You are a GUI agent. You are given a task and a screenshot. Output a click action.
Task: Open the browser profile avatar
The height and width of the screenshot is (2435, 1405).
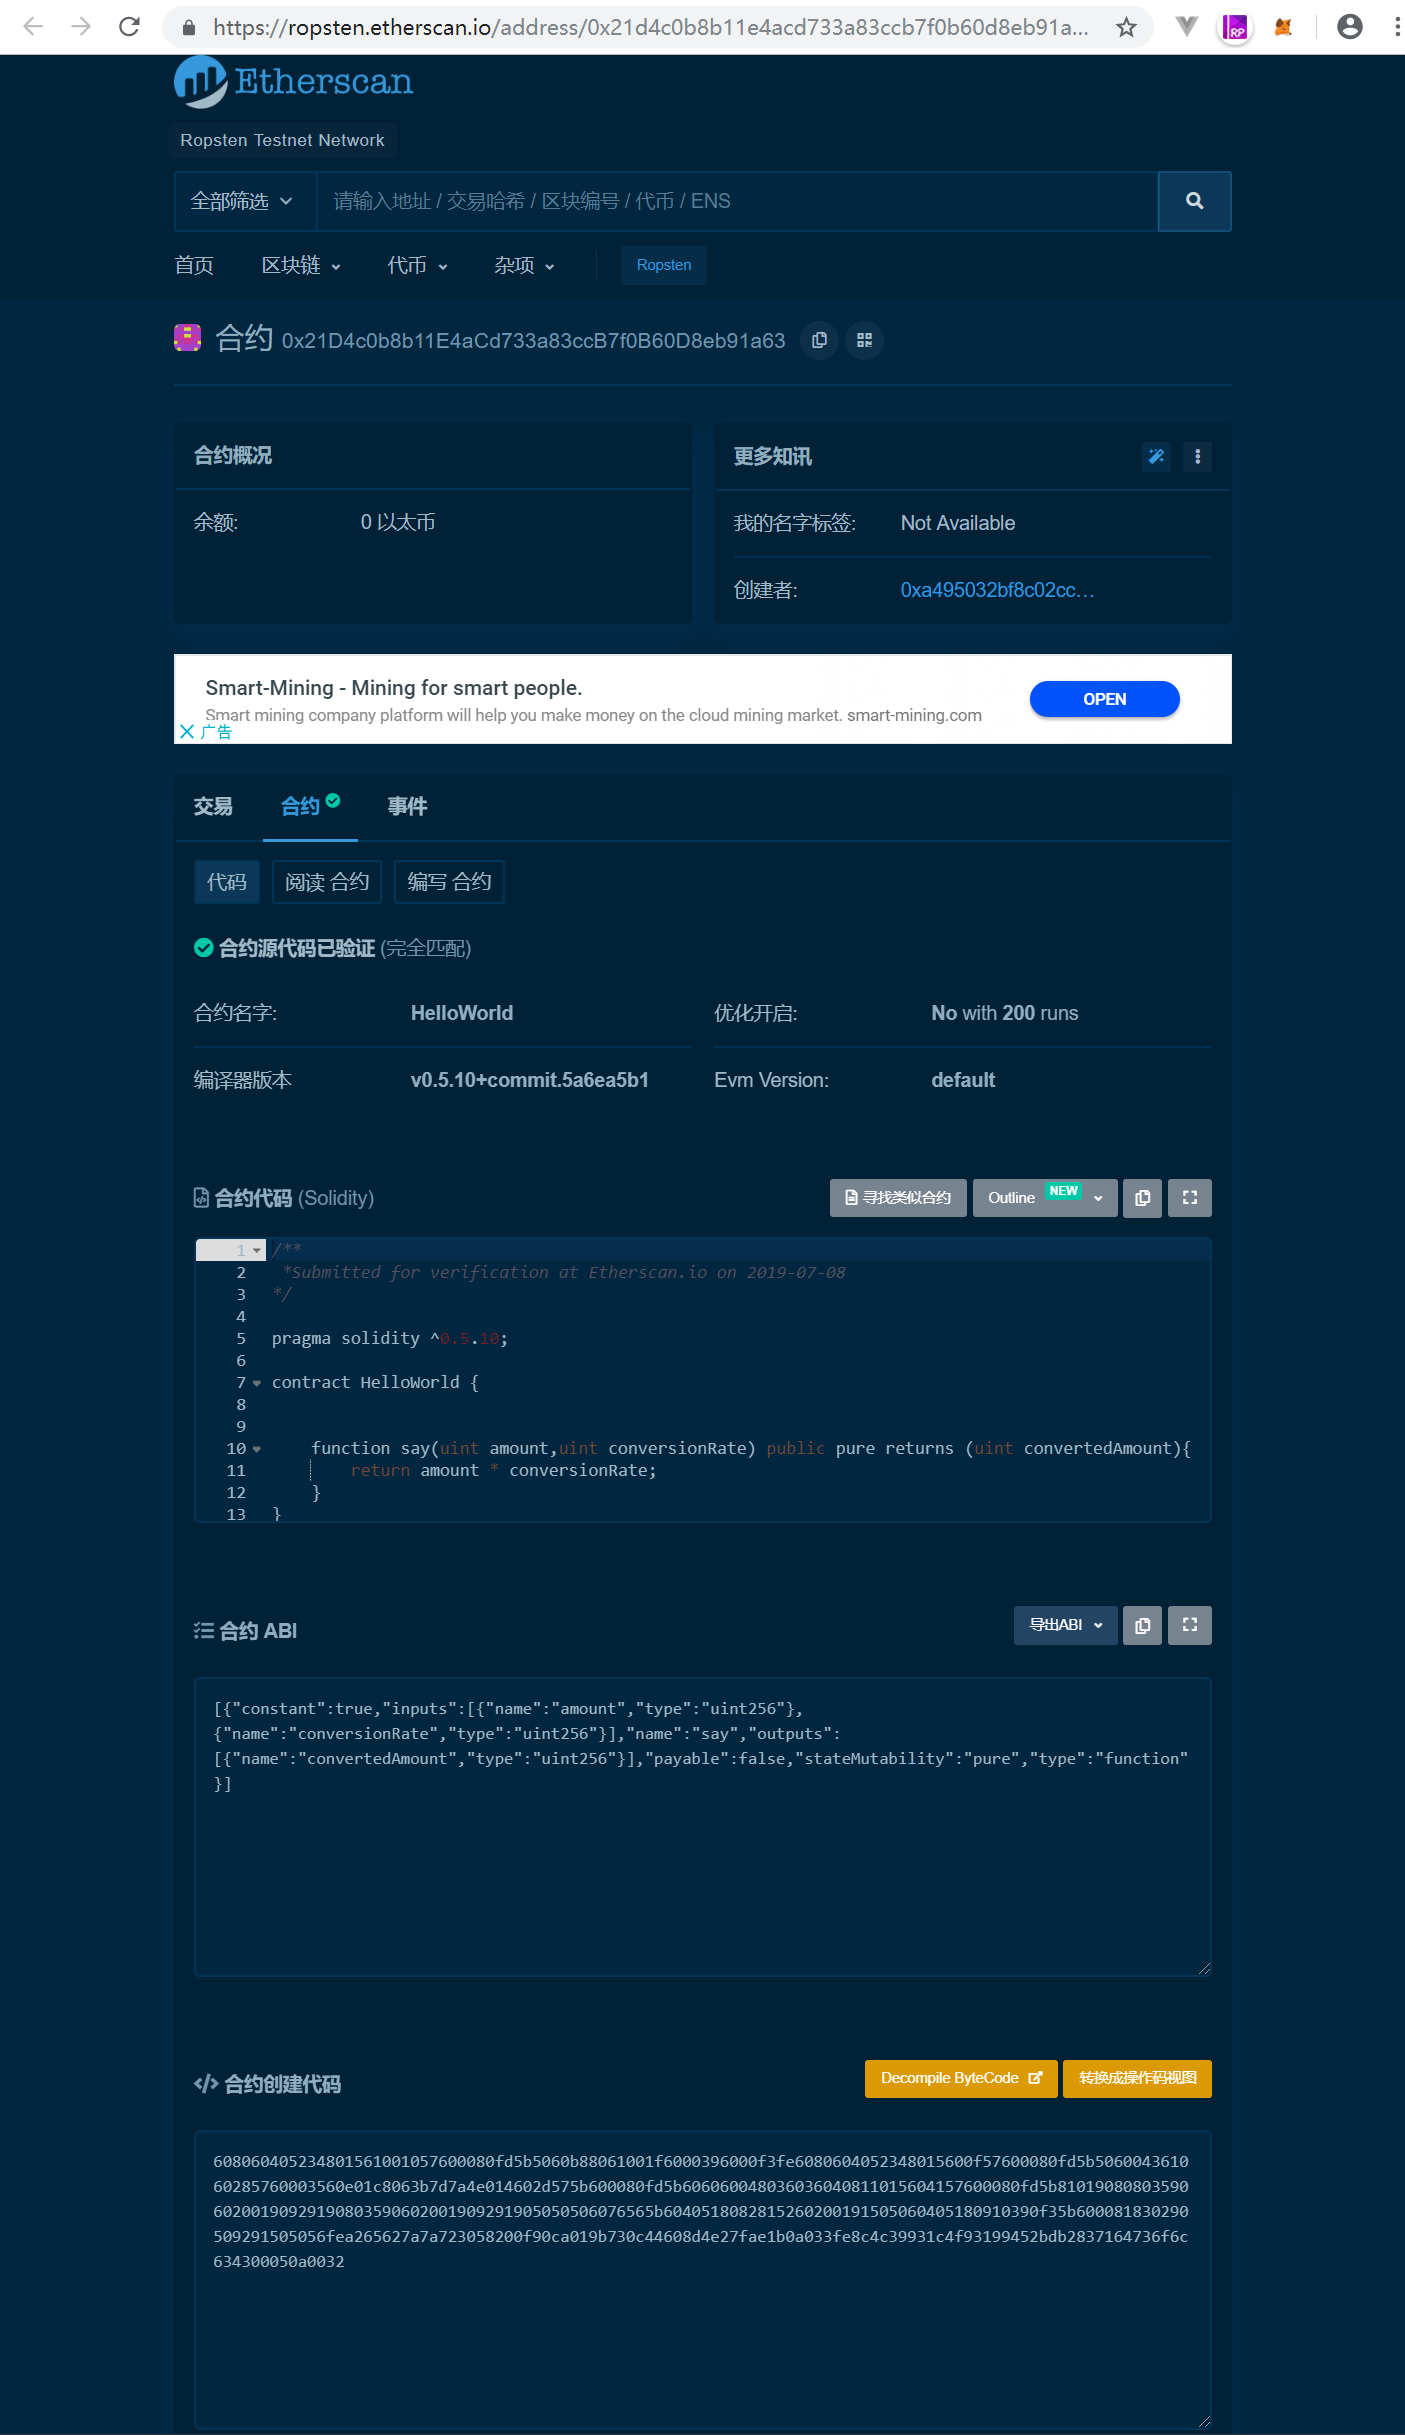click(x=1350, y=27)
